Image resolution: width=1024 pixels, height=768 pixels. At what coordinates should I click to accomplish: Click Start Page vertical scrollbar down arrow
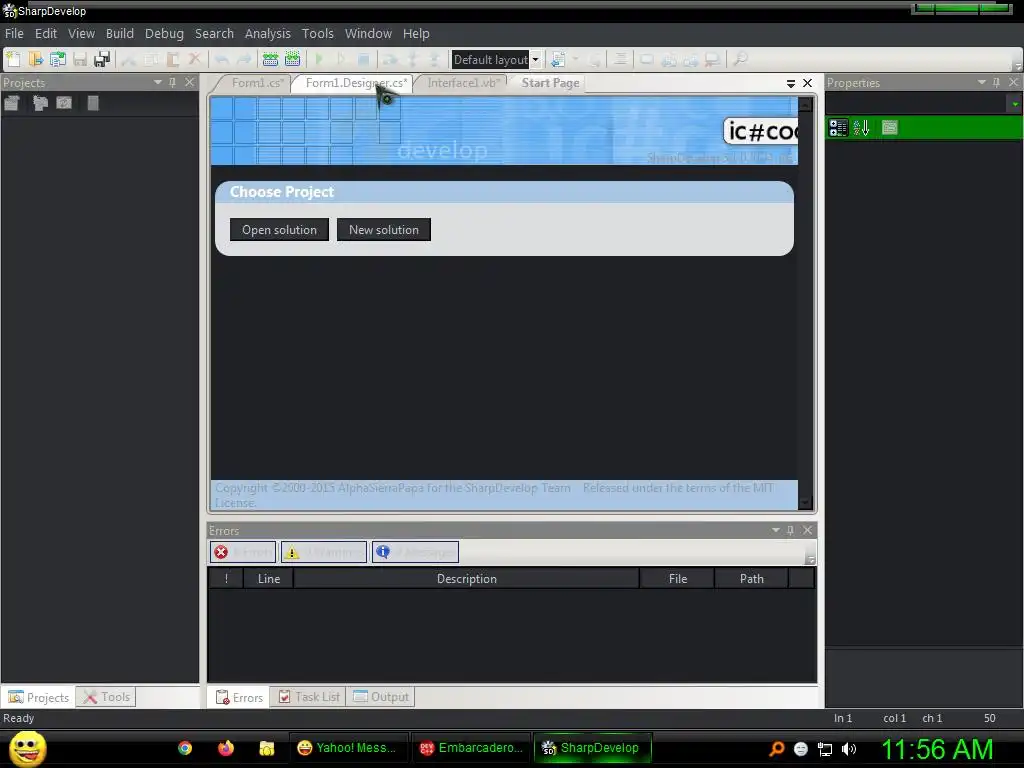click(x=806, y=502)
